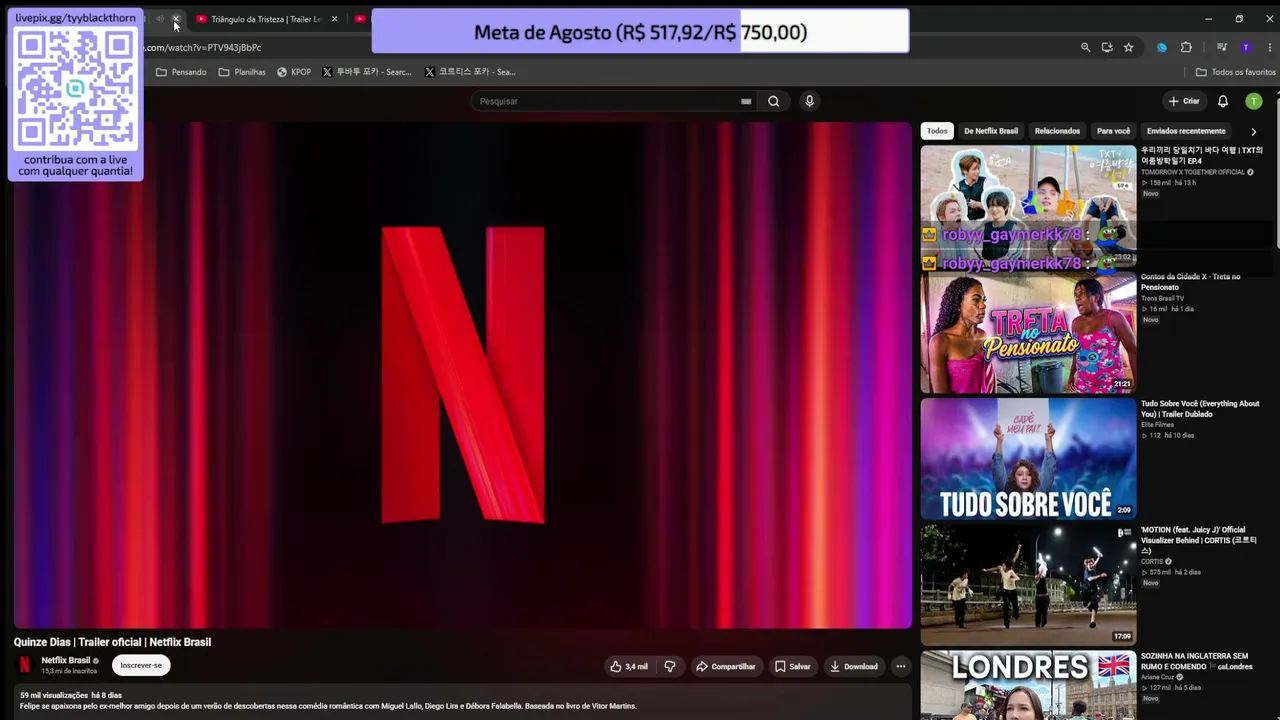Screen dimensions: 1280x720
Task: Open the 투바투 포카 X search bookmark
Action: (x=367, y=72)
